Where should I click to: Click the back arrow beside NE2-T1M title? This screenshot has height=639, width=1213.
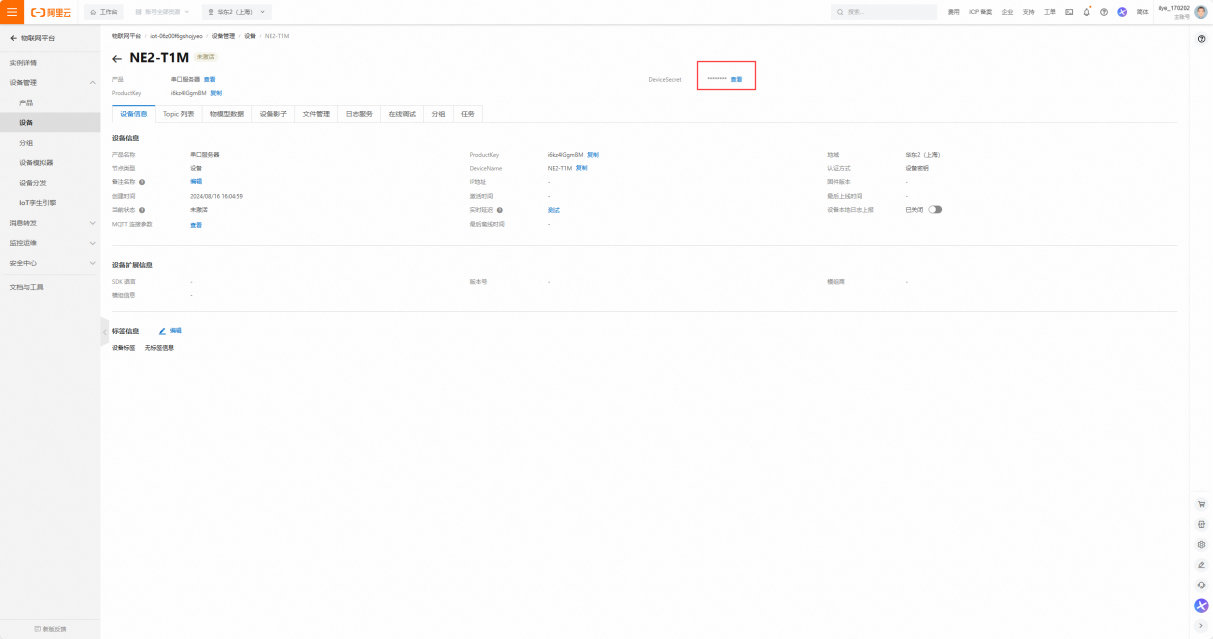[117, 59]
